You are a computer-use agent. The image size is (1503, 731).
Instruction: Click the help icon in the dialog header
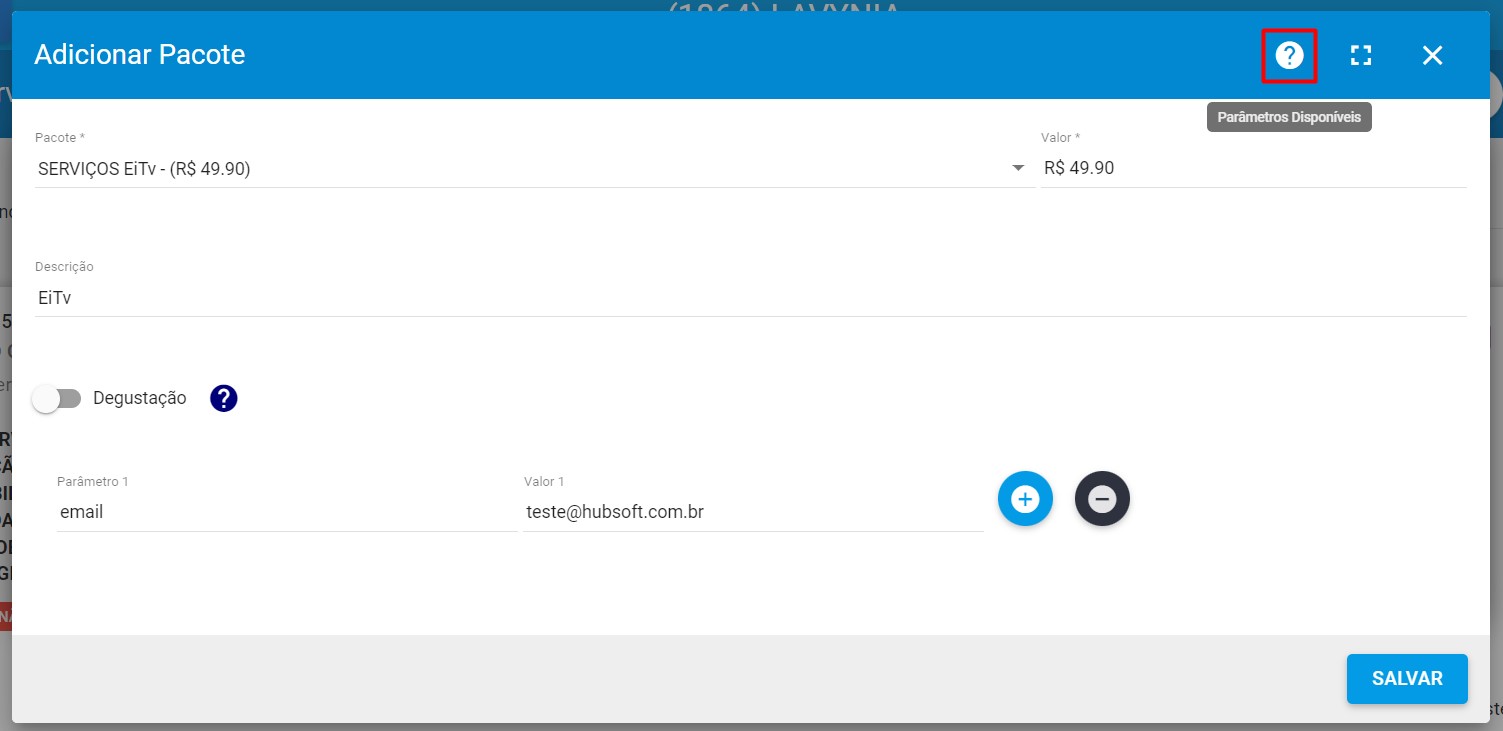click(x=1289, y=56)
